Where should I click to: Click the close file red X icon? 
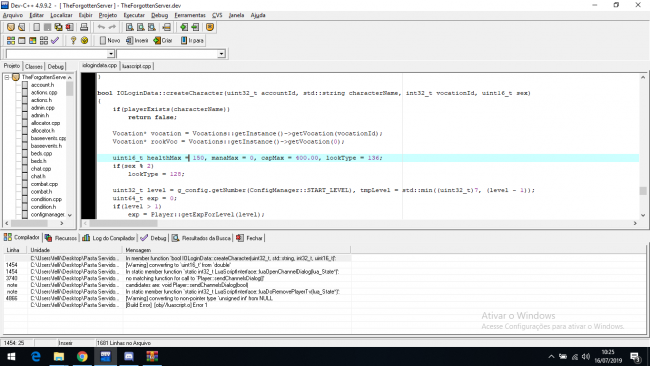69,27
